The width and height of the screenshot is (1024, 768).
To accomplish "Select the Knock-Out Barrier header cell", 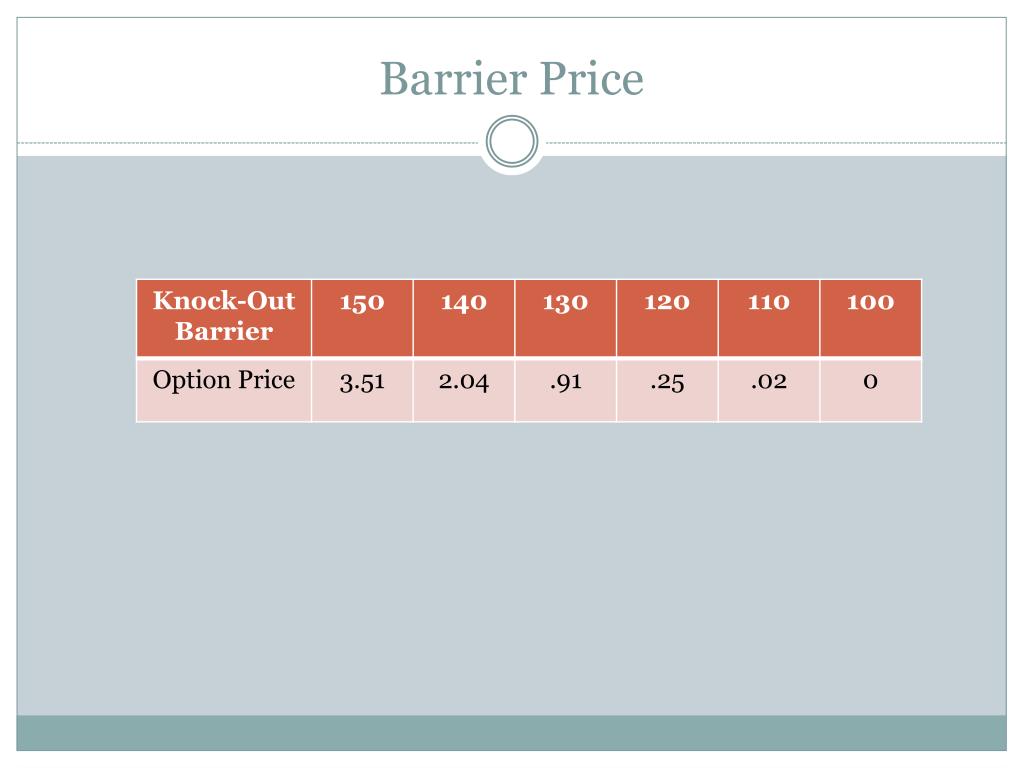I will coord(224,318).
